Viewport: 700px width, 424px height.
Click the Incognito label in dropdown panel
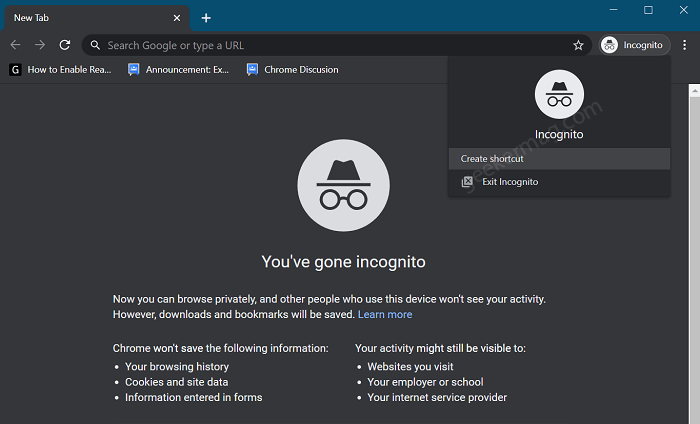[559, 134]
